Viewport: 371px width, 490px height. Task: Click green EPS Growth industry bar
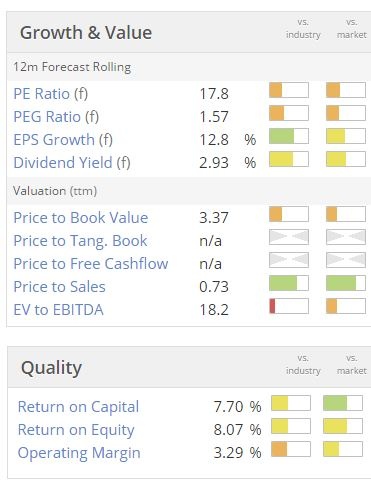coord(289,136)
